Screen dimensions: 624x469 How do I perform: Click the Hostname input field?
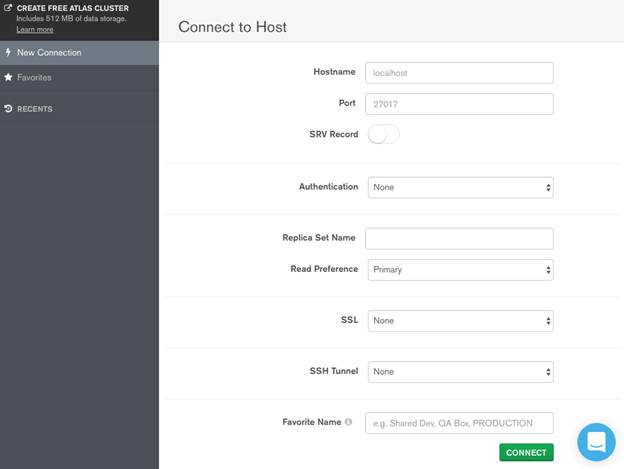click(x=460, y=72)
